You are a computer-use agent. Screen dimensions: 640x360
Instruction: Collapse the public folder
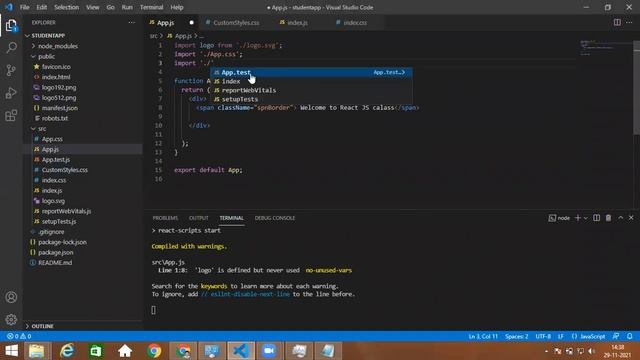coord(46,56)
